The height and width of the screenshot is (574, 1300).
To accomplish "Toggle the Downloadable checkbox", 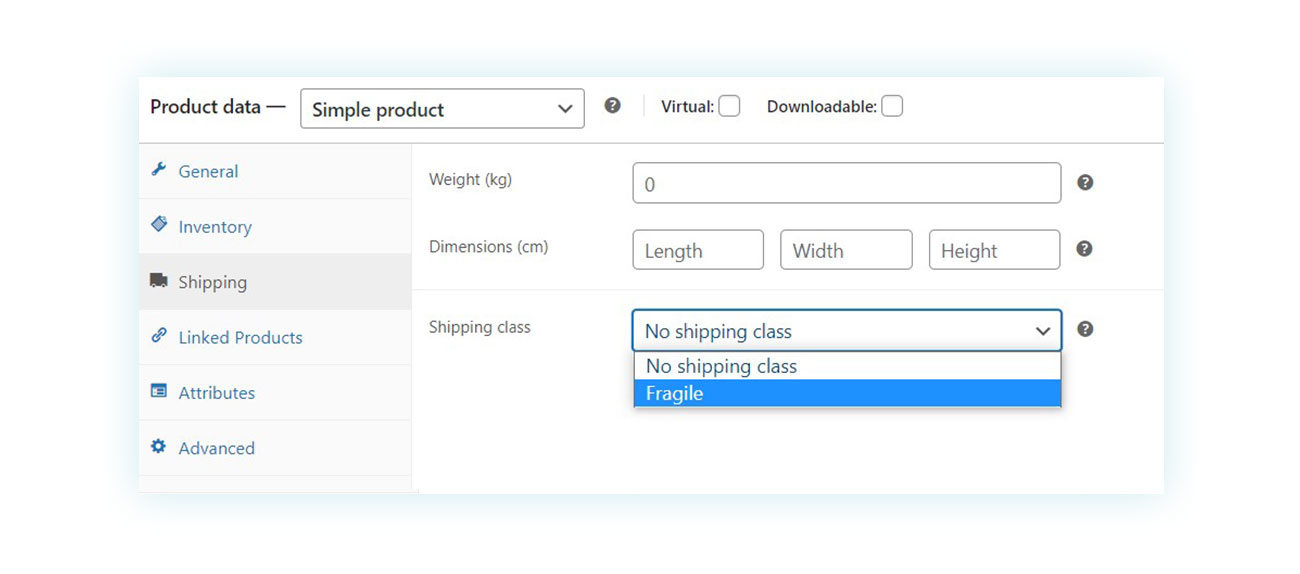I will pyautogui.click(x=892, y=106).
